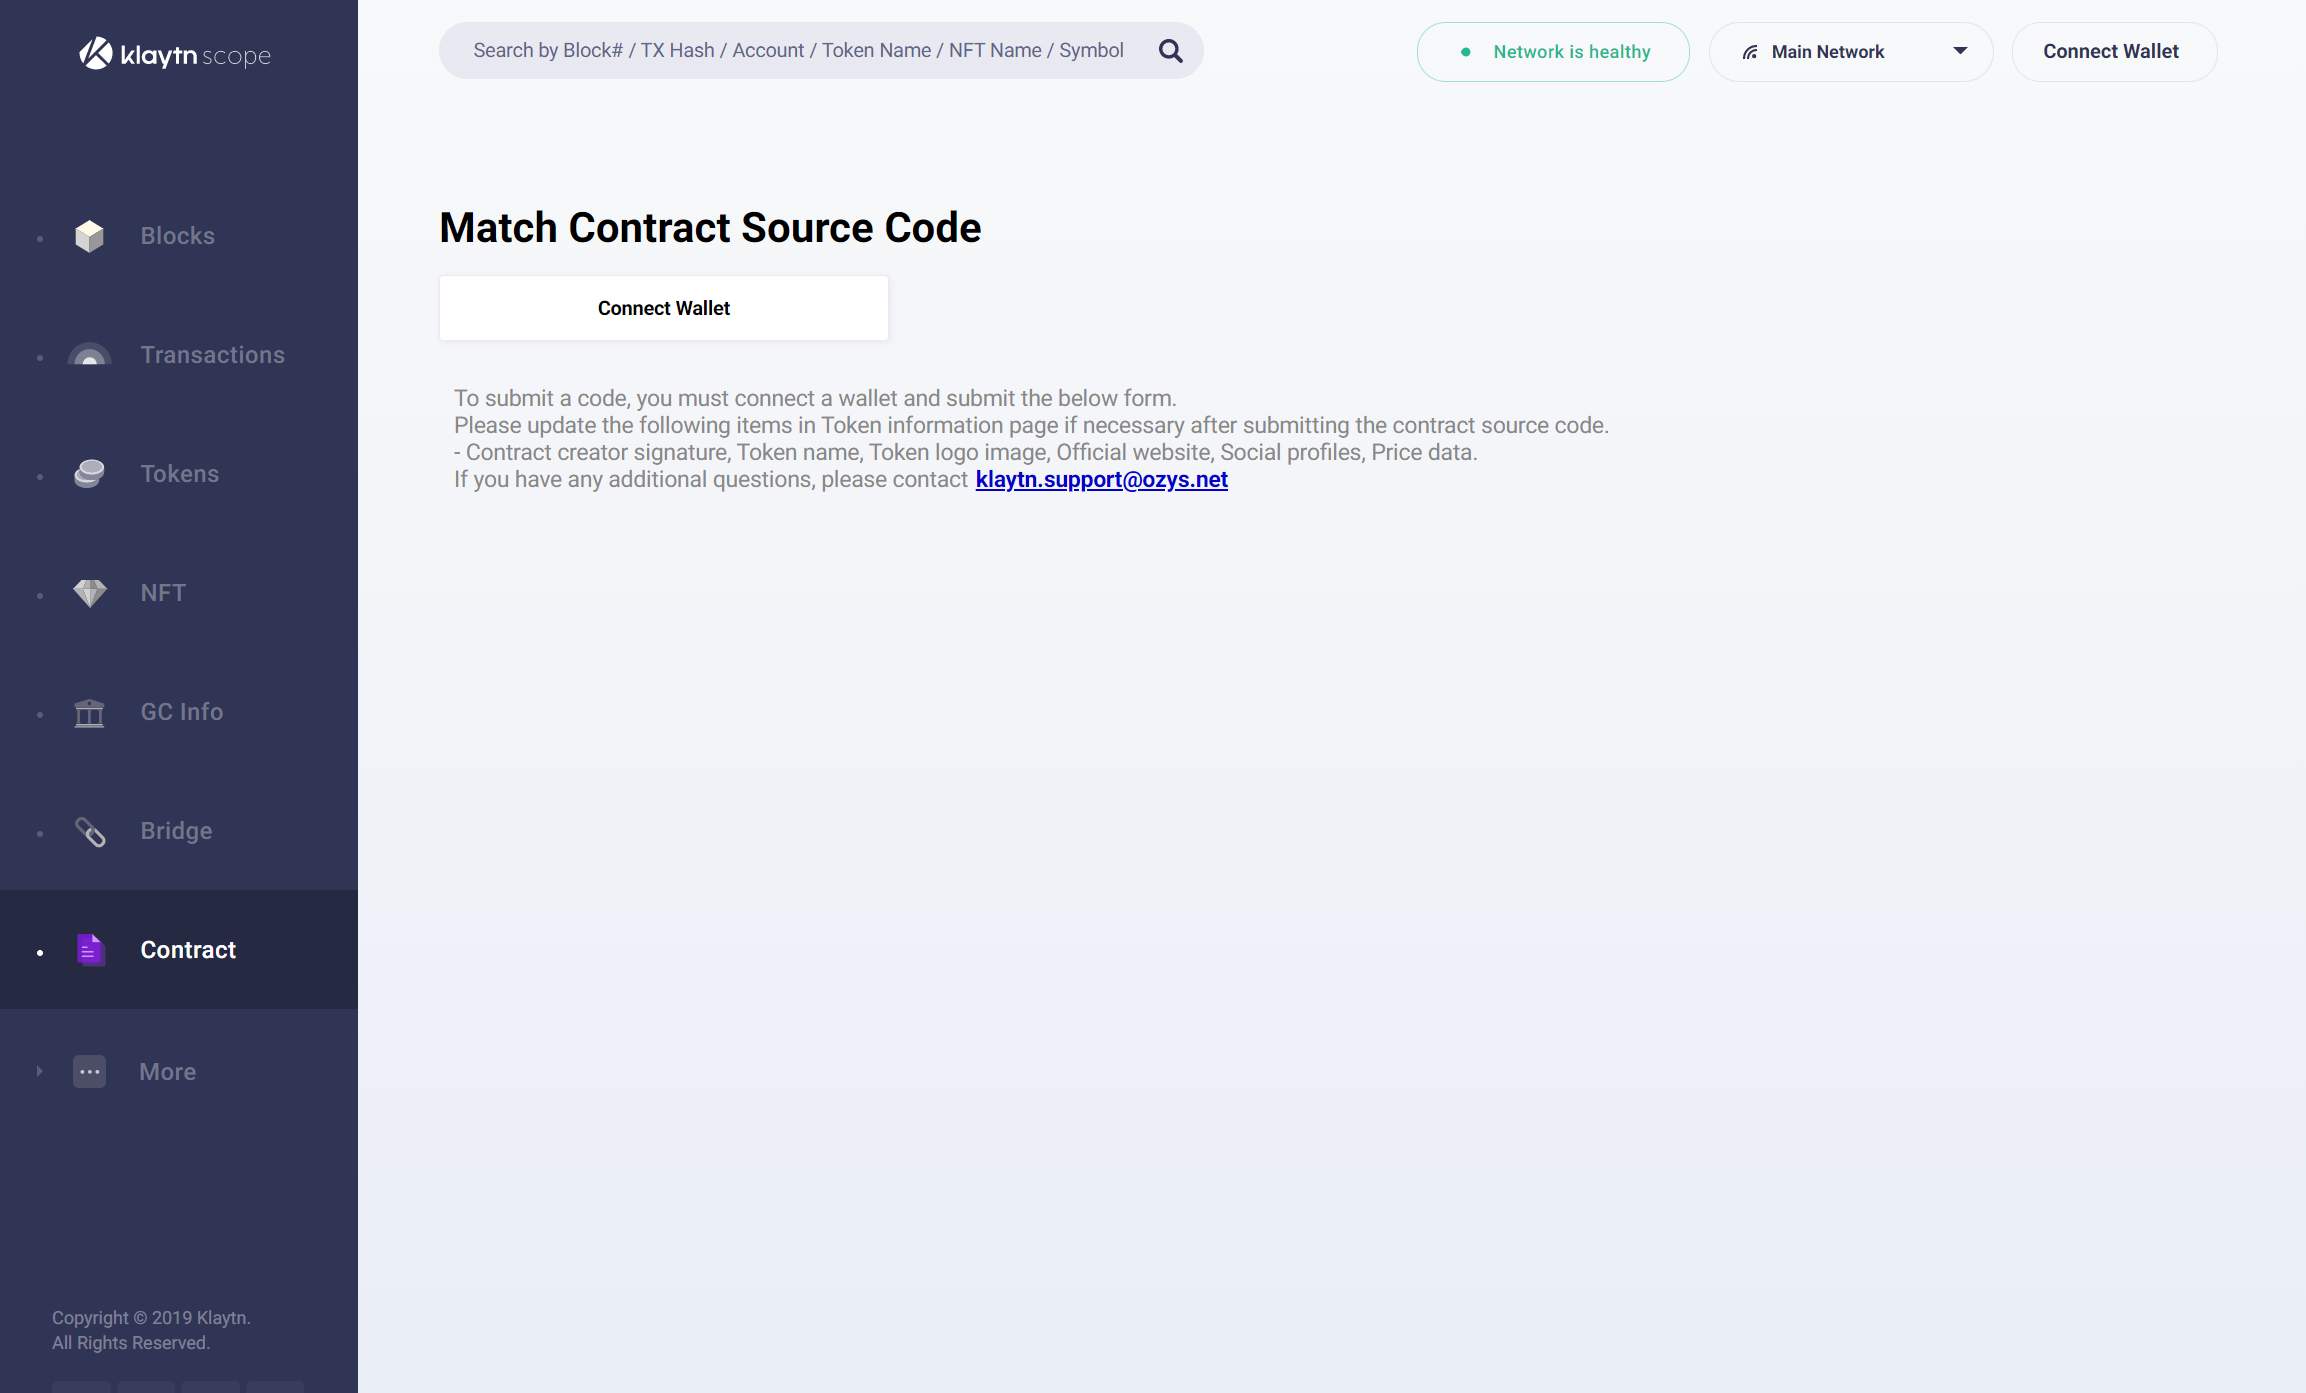Focus the Block/TX Hash search field
Screen dimensions: 2306x1393
[x=797, y=51]
